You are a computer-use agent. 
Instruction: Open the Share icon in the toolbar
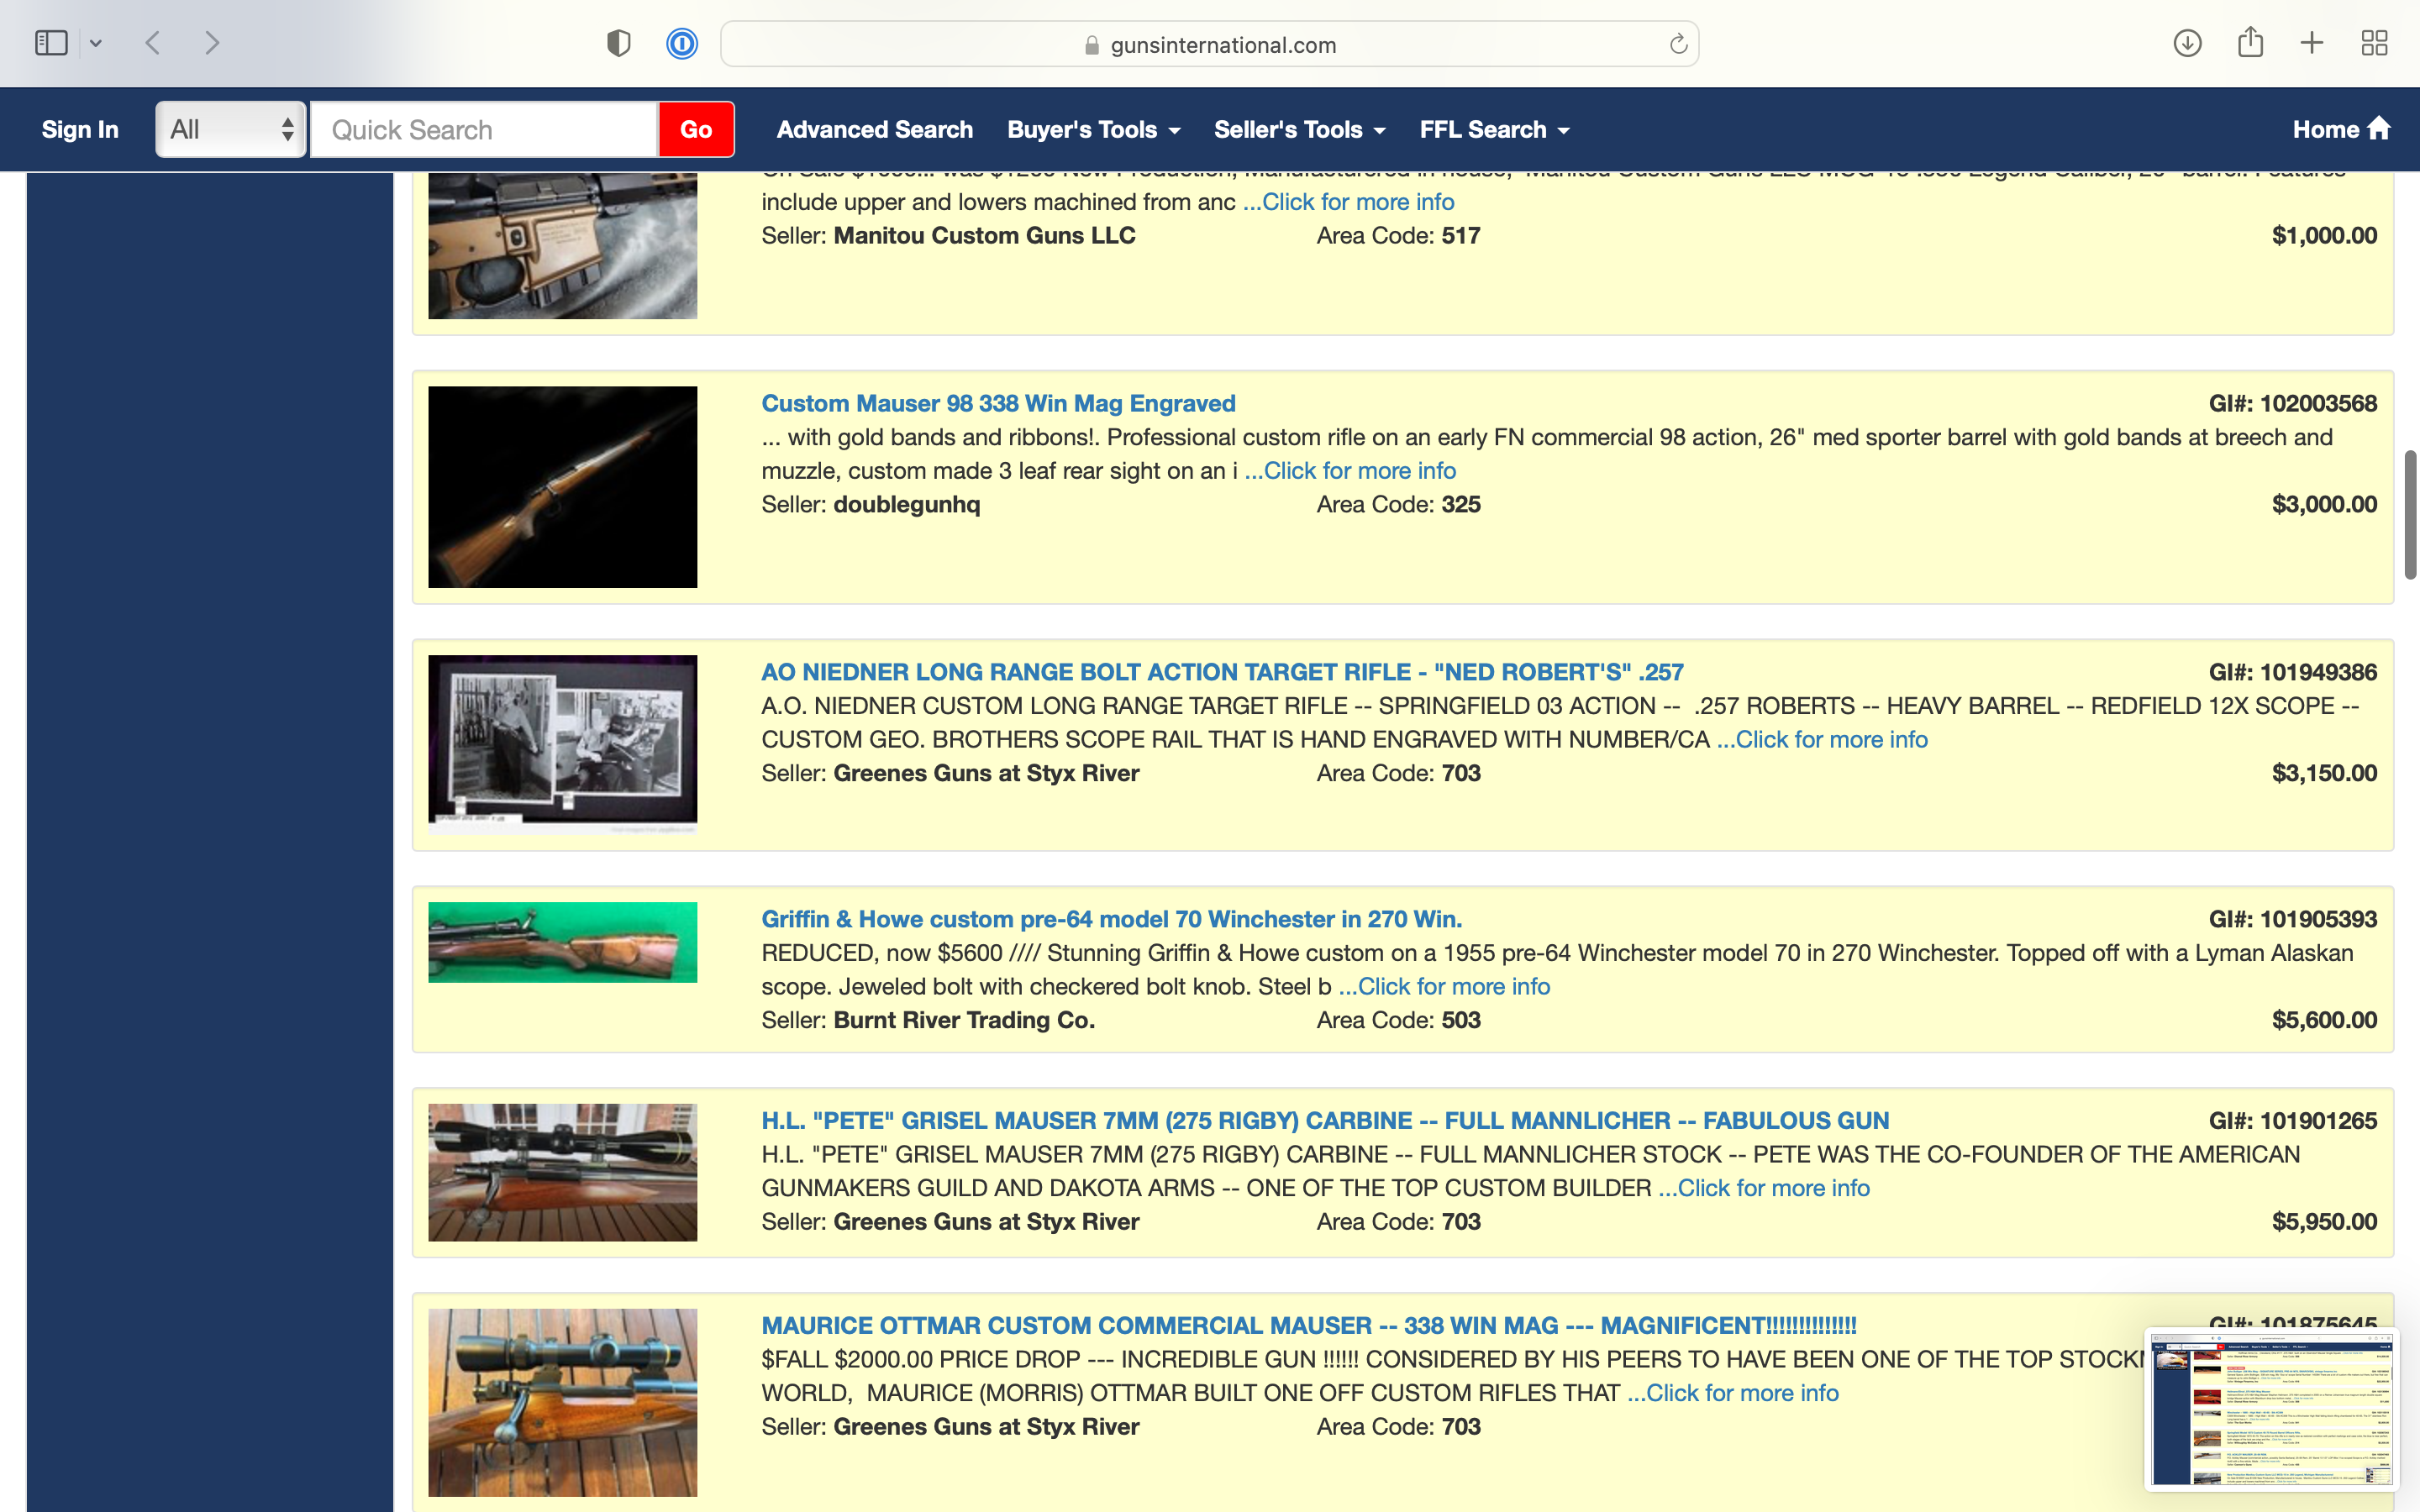click(x=2250, y=42)
